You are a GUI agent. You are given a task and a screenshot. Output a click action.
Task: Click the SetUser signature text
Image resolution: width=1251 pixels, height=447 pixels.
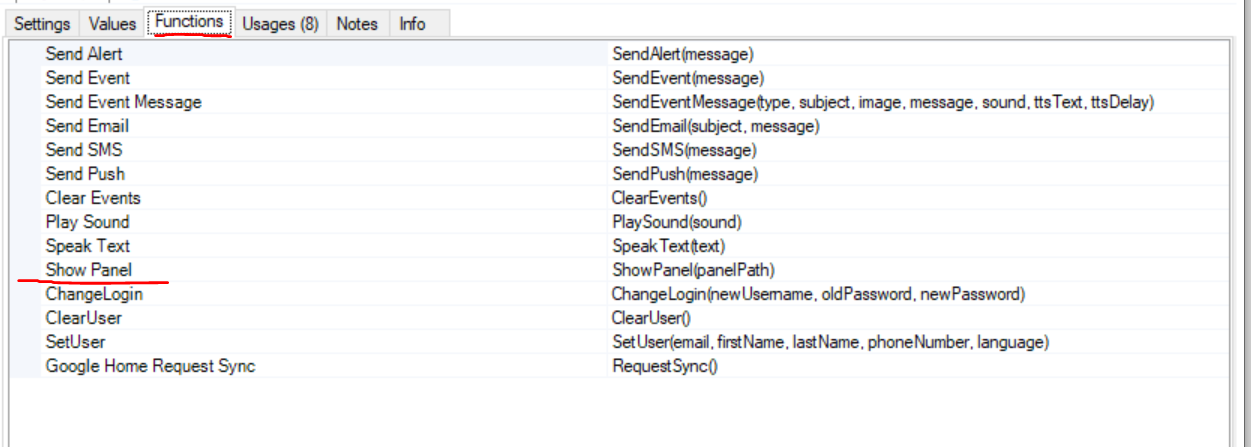pyautogui.click(x=830, y=342)
